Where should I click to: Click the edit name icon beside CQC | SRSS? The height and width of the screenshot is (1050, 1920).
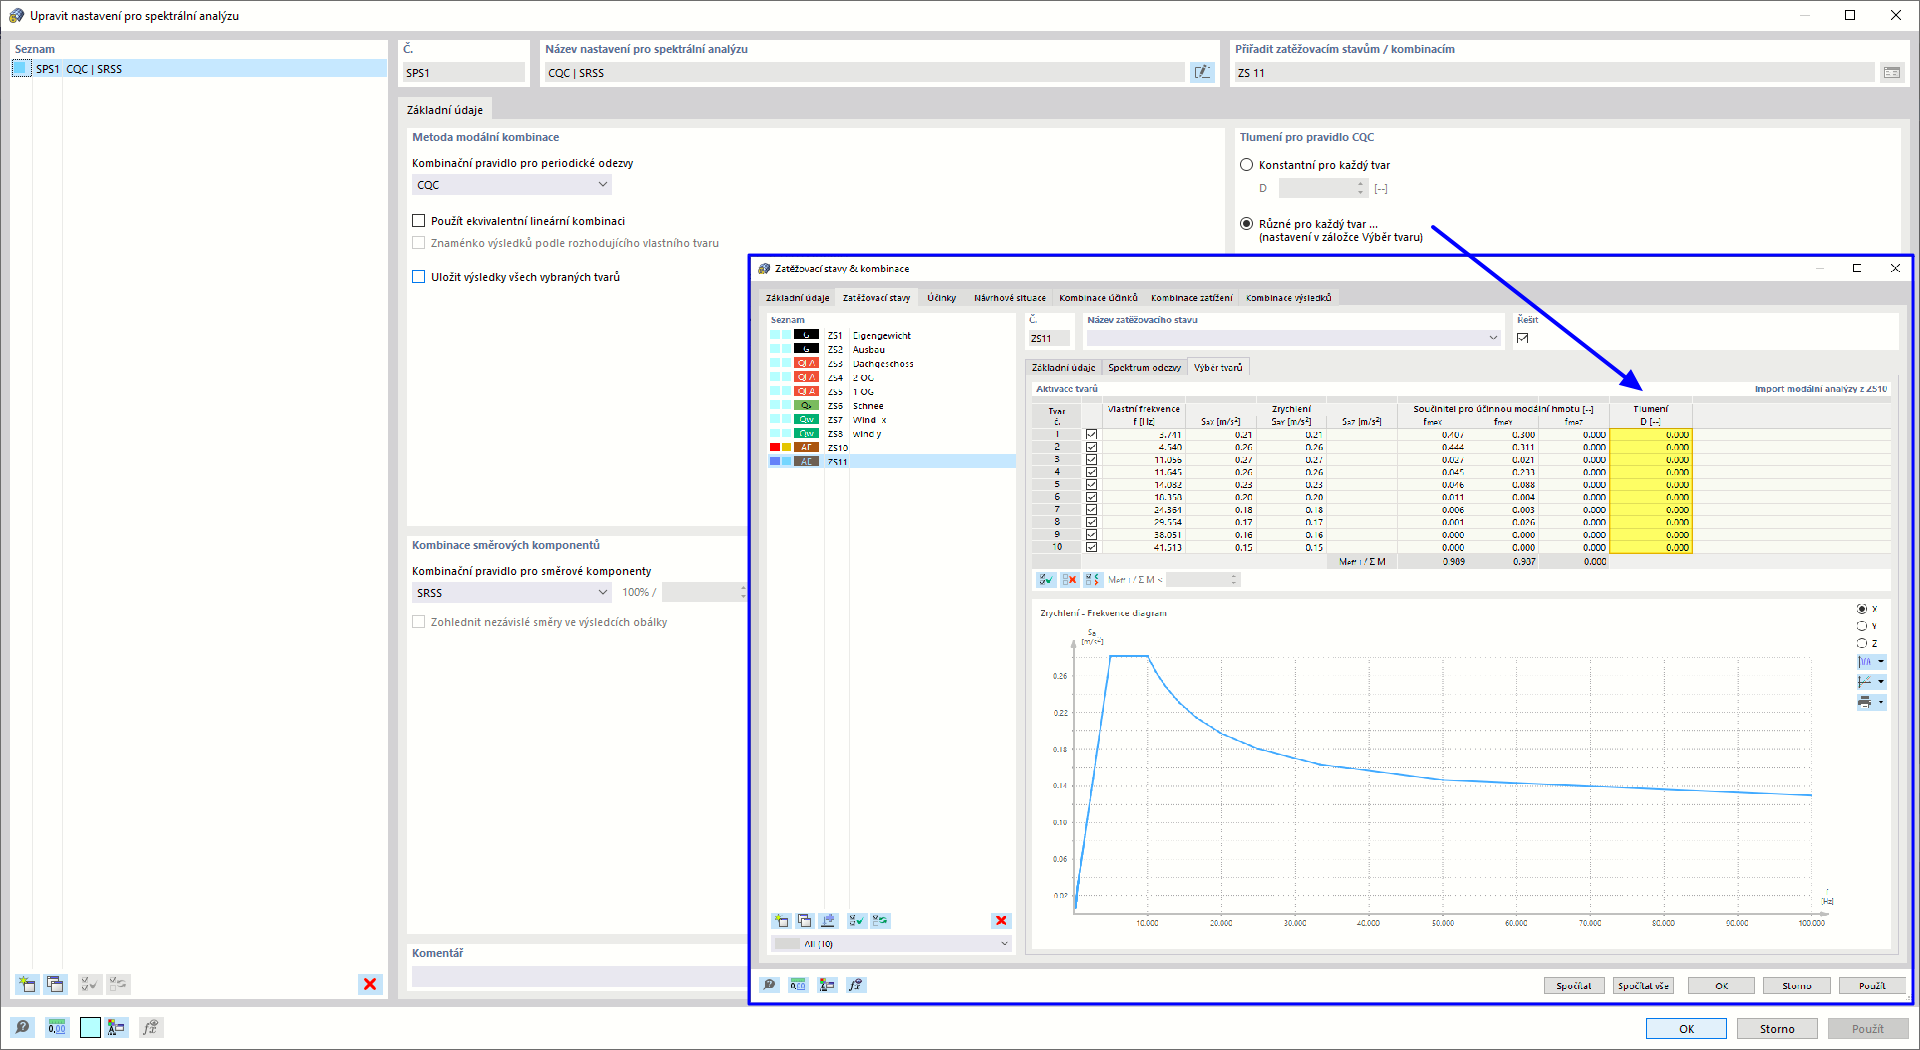1201,72
